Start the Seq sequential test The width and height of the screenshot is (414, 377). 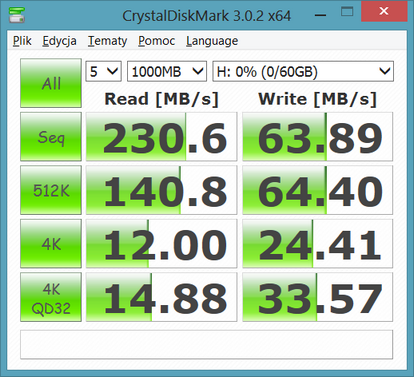pyautogui.click(x=51, y=137)
